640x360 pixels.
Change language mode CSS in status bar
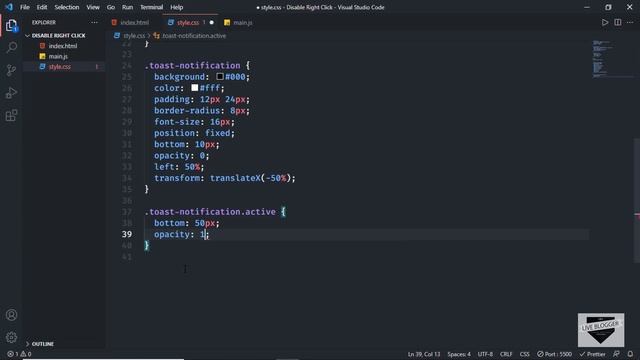(x=524, y=354)
